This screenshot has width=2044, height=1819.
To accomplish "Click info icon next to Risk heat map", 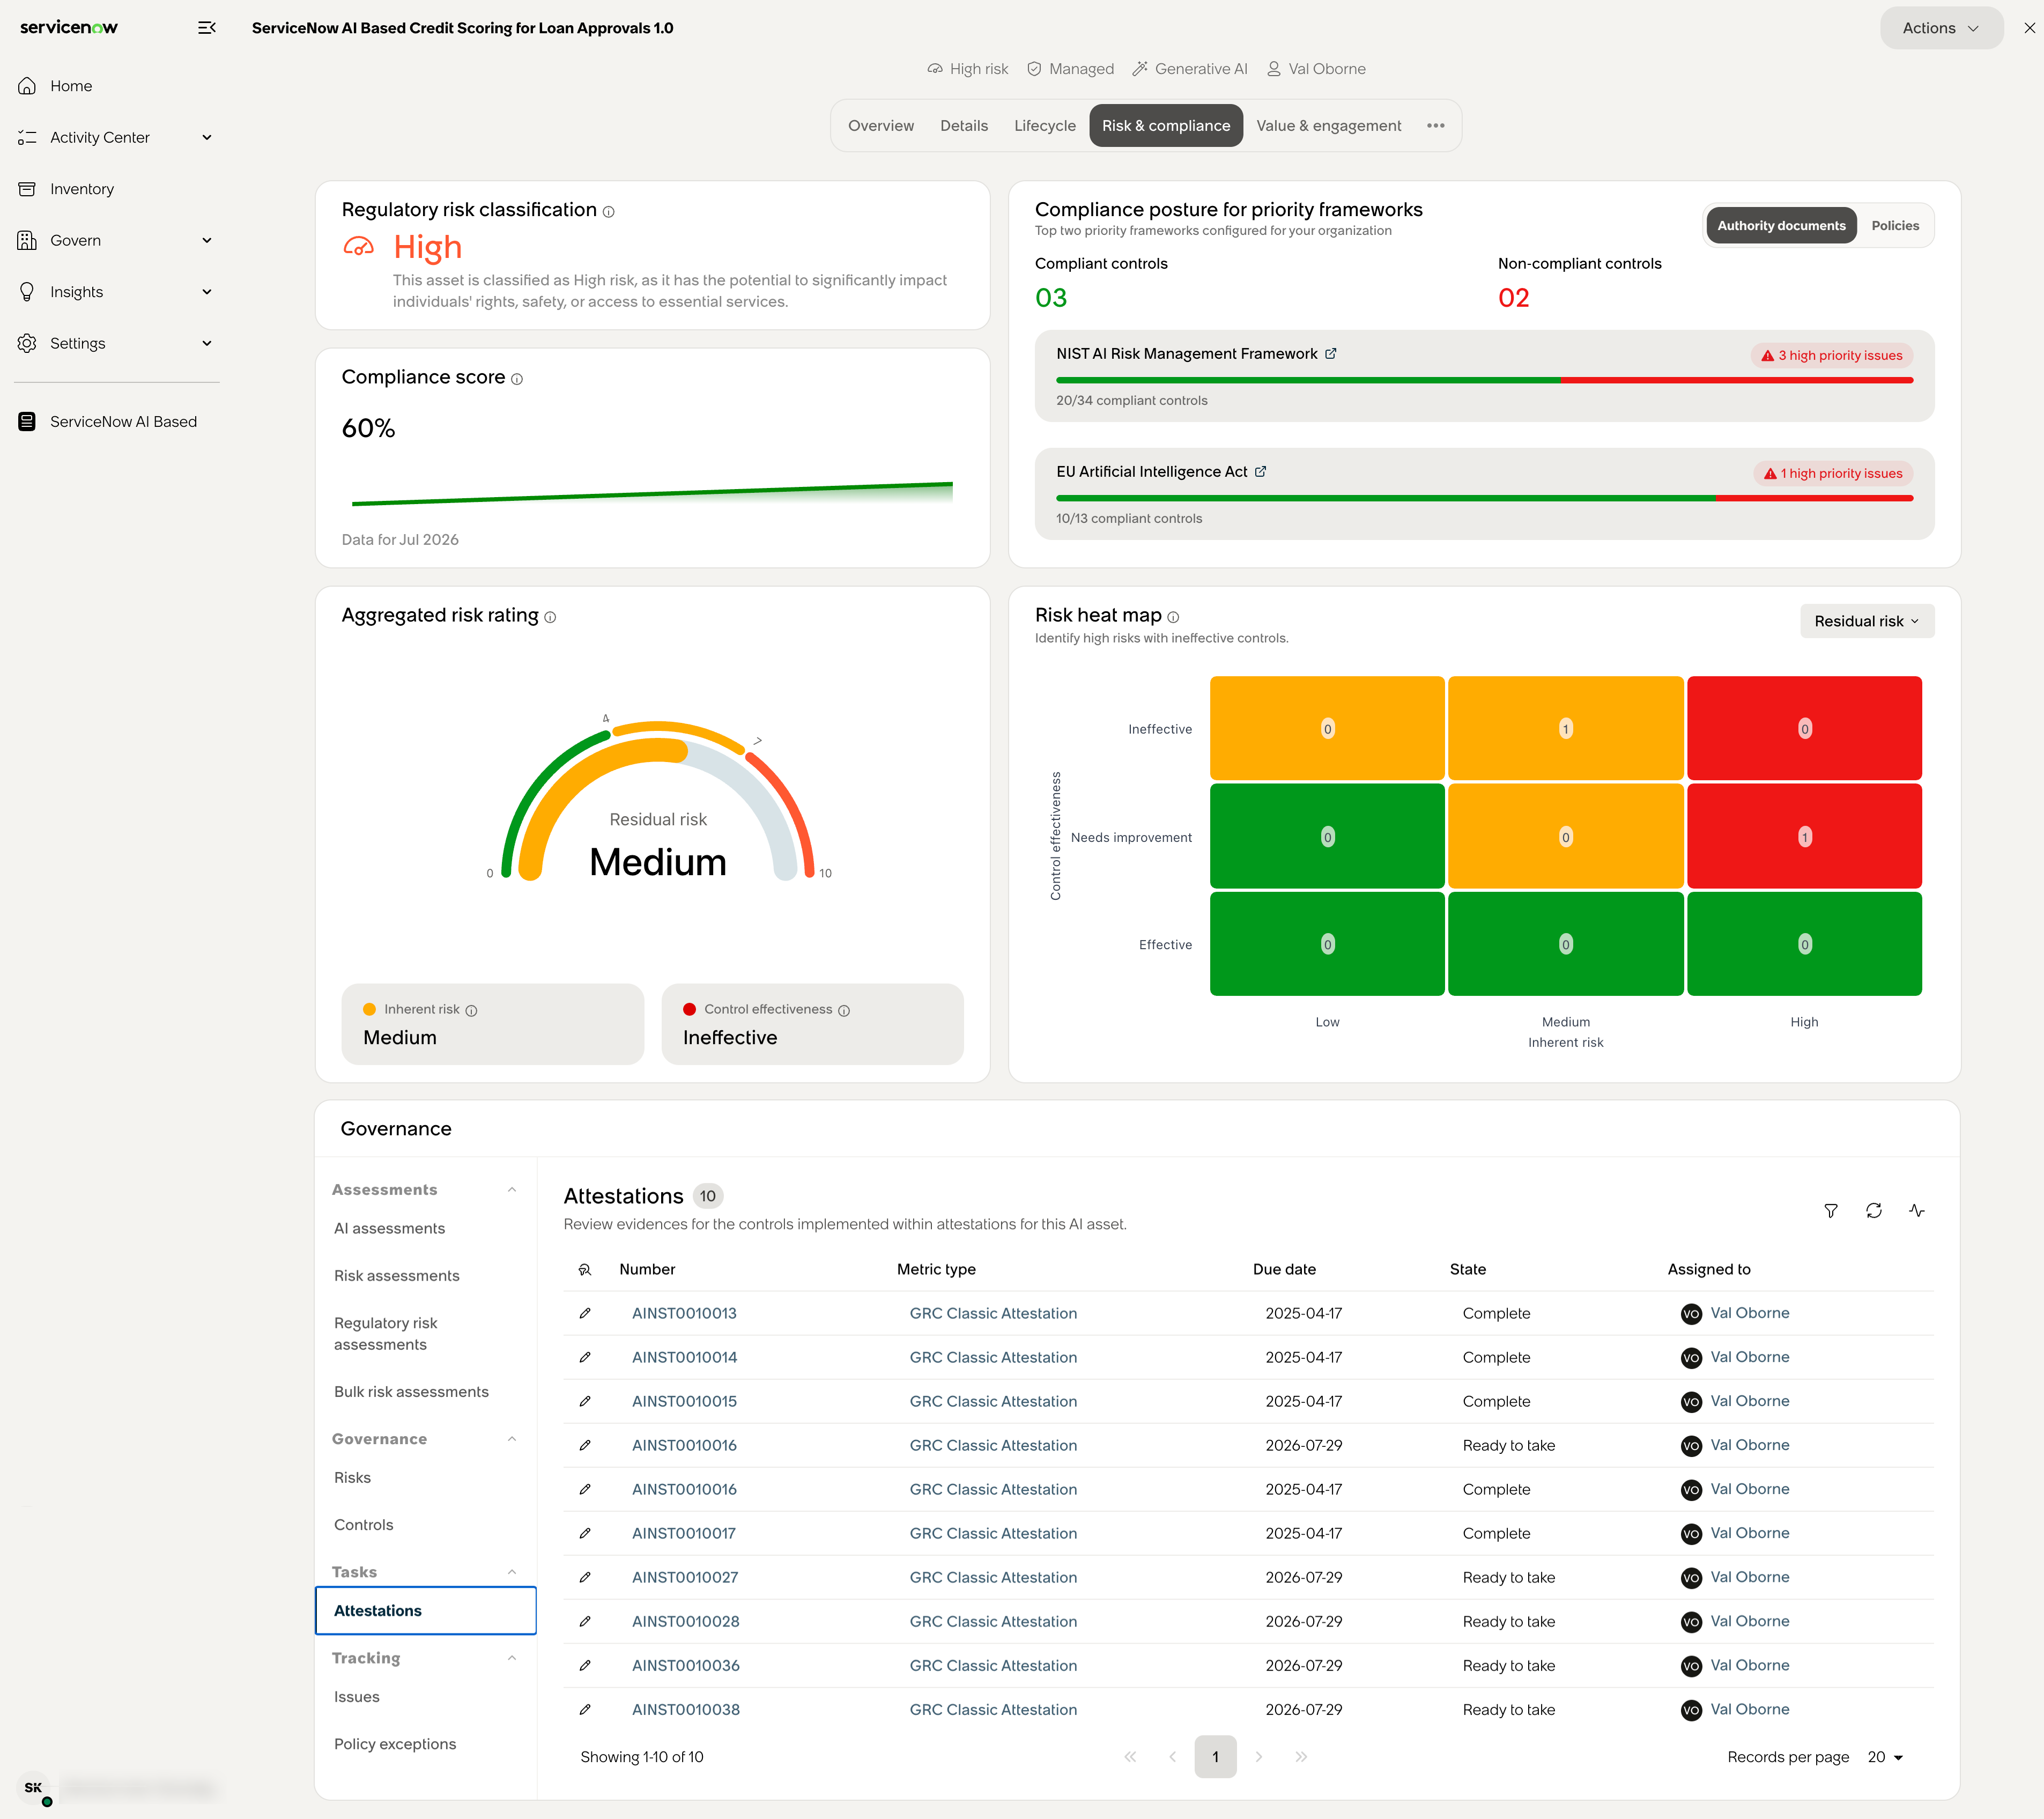I will (x=1173, y=618).
